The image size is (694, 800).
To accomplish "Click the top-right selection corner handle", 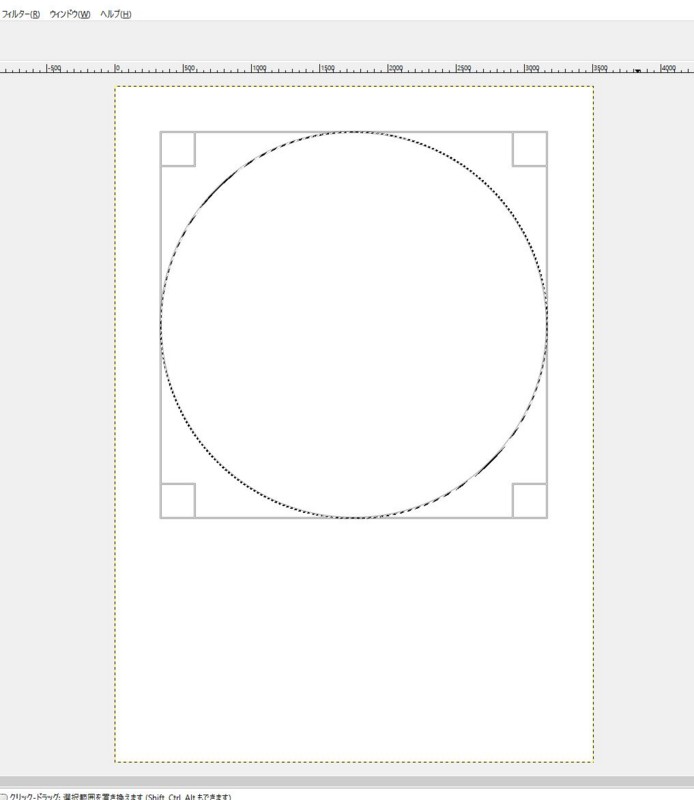I will [x=530, y=149].
